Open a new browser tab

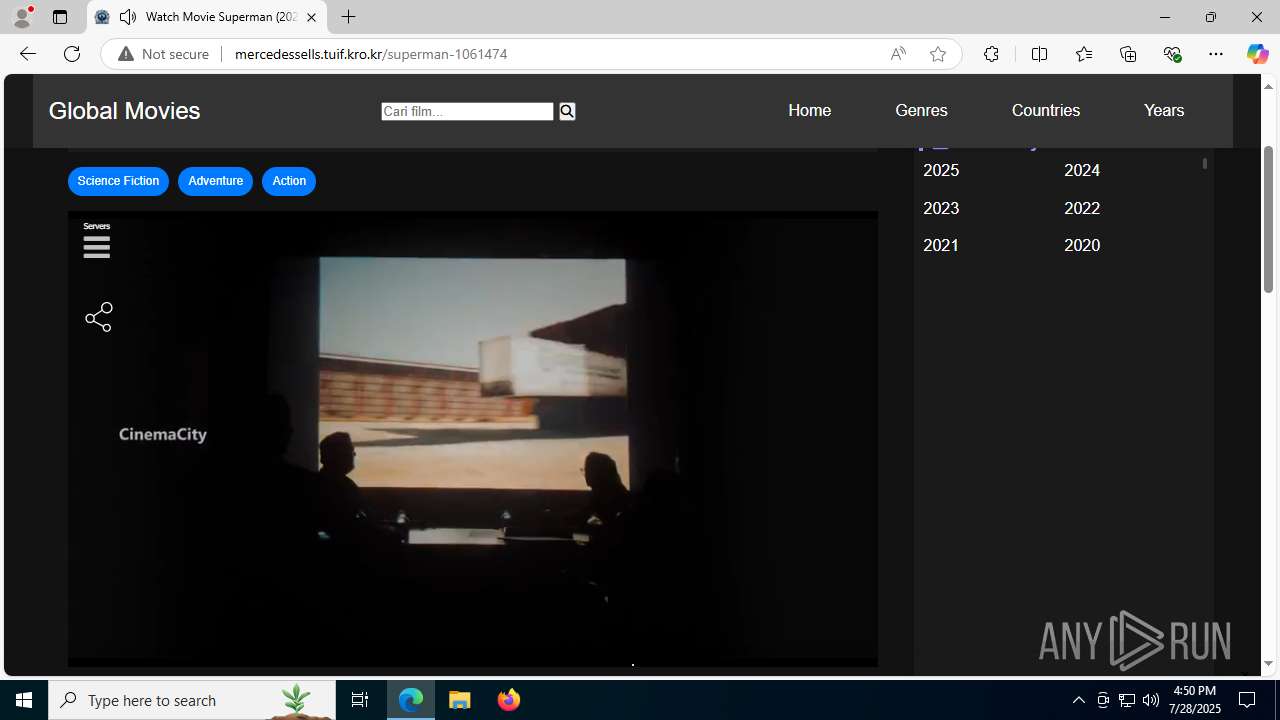point(348,17)
